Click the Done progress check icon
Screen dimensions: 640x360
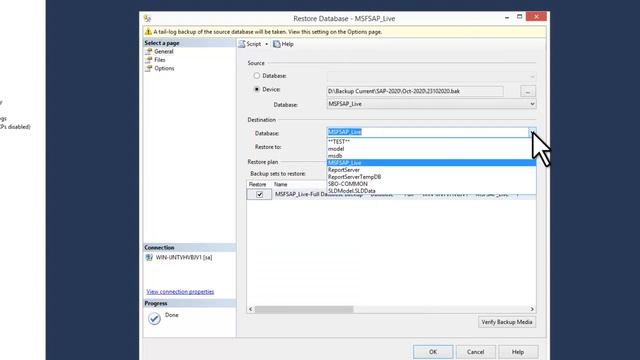[154, 318]
